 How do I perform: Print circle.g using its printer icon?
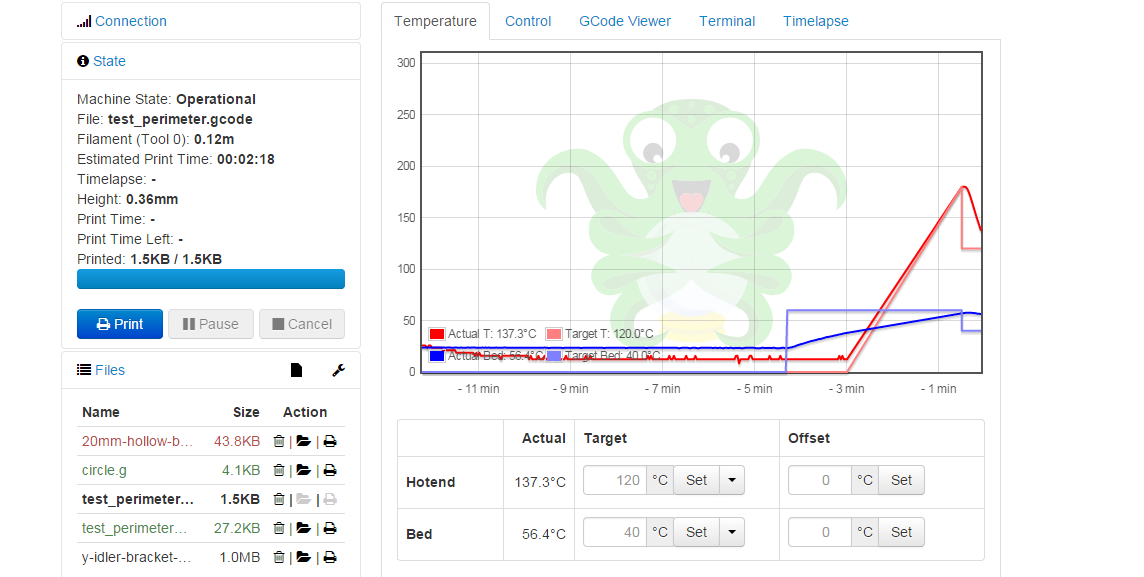coord(330,470)
